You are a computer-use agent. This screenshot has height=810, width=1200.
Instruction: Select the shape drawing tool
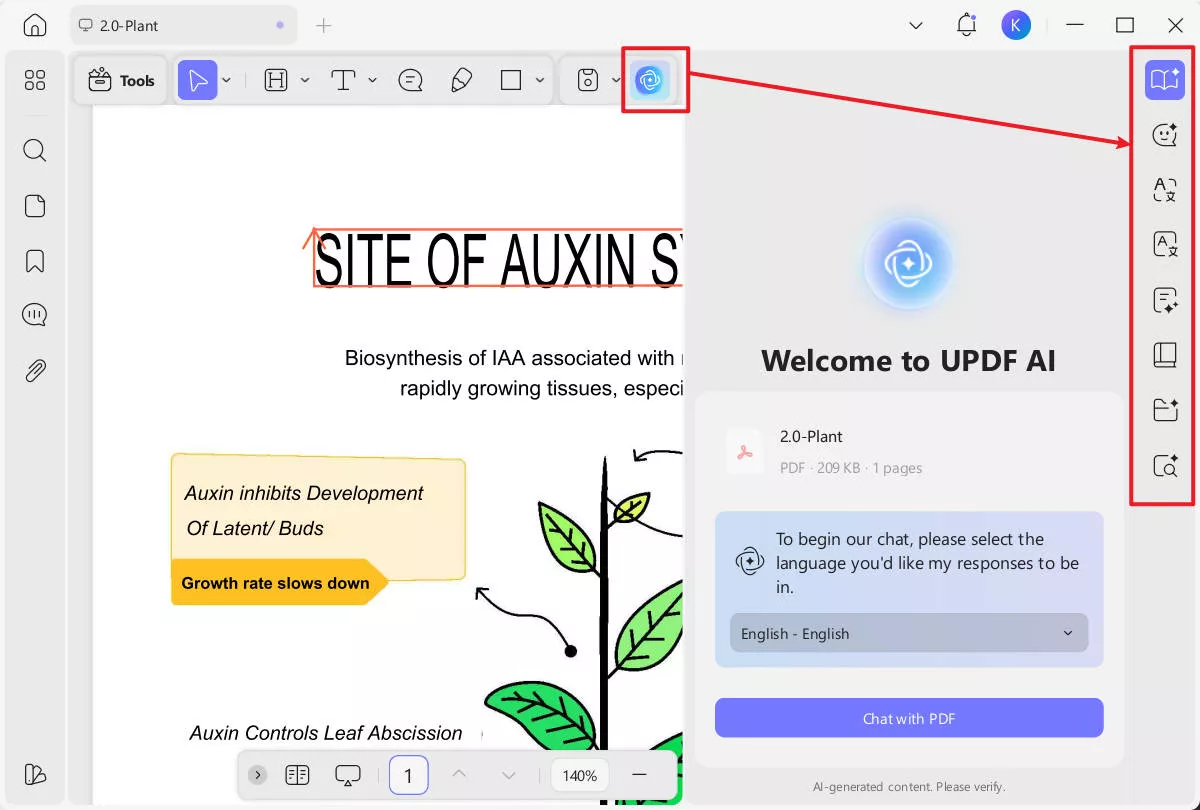pyautogui.click(x=511, y=80)
